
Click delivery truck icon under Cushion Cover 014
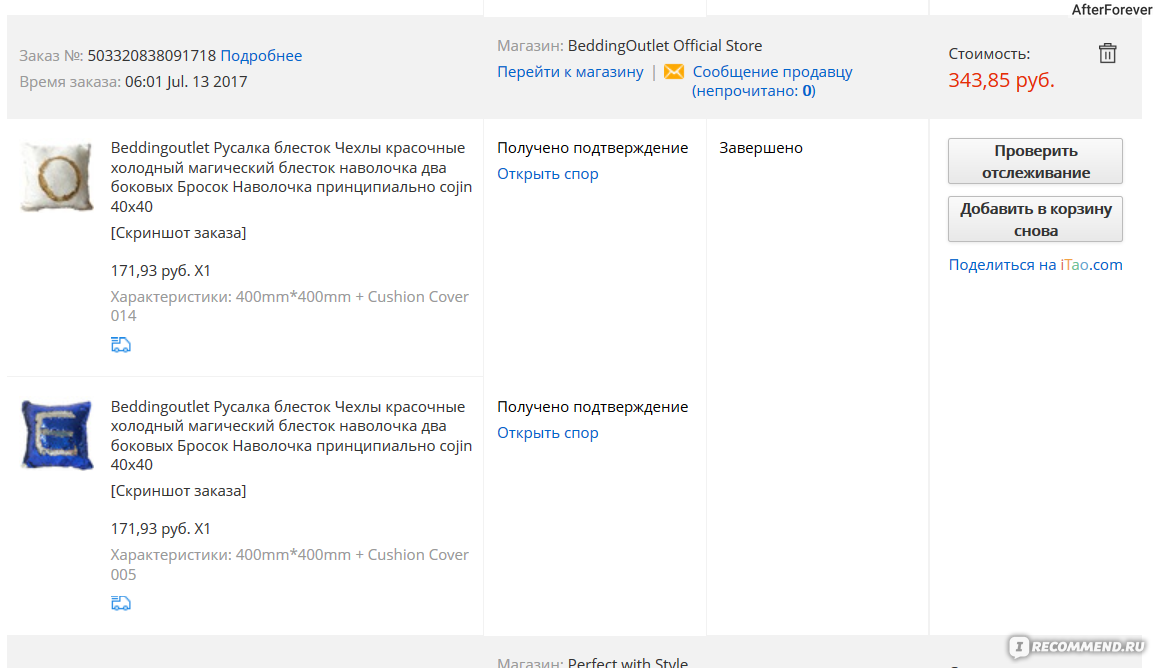(x=121, y=344)
